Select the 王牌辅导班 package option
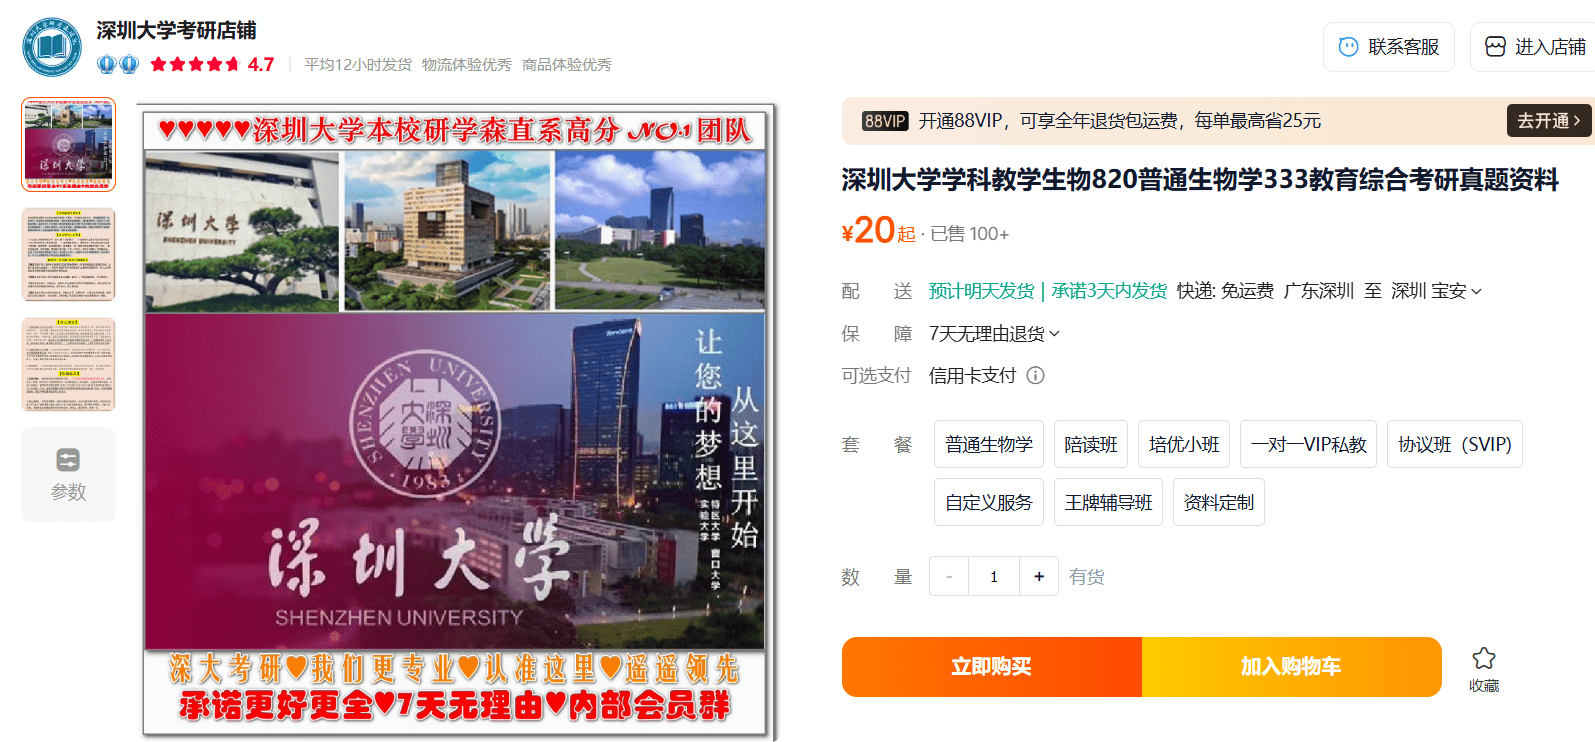 click(x=1108, y=502)
